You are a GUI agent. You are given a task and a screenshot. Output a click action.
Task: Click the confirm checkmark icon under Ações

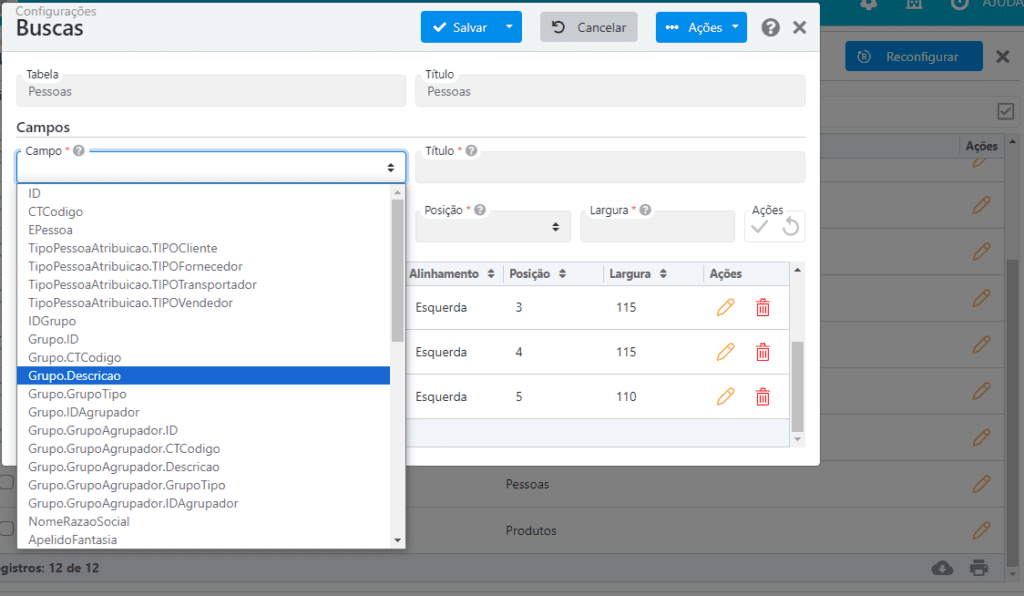(760, 227)
